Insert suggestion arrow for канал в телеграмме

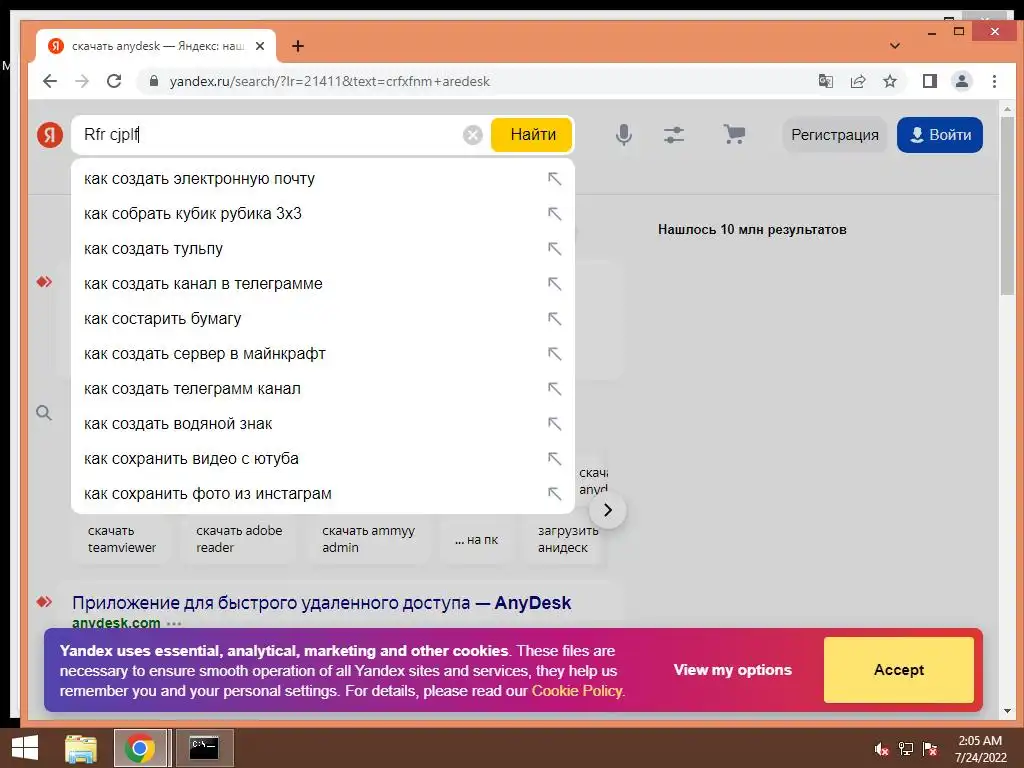[x=554, y=283]
